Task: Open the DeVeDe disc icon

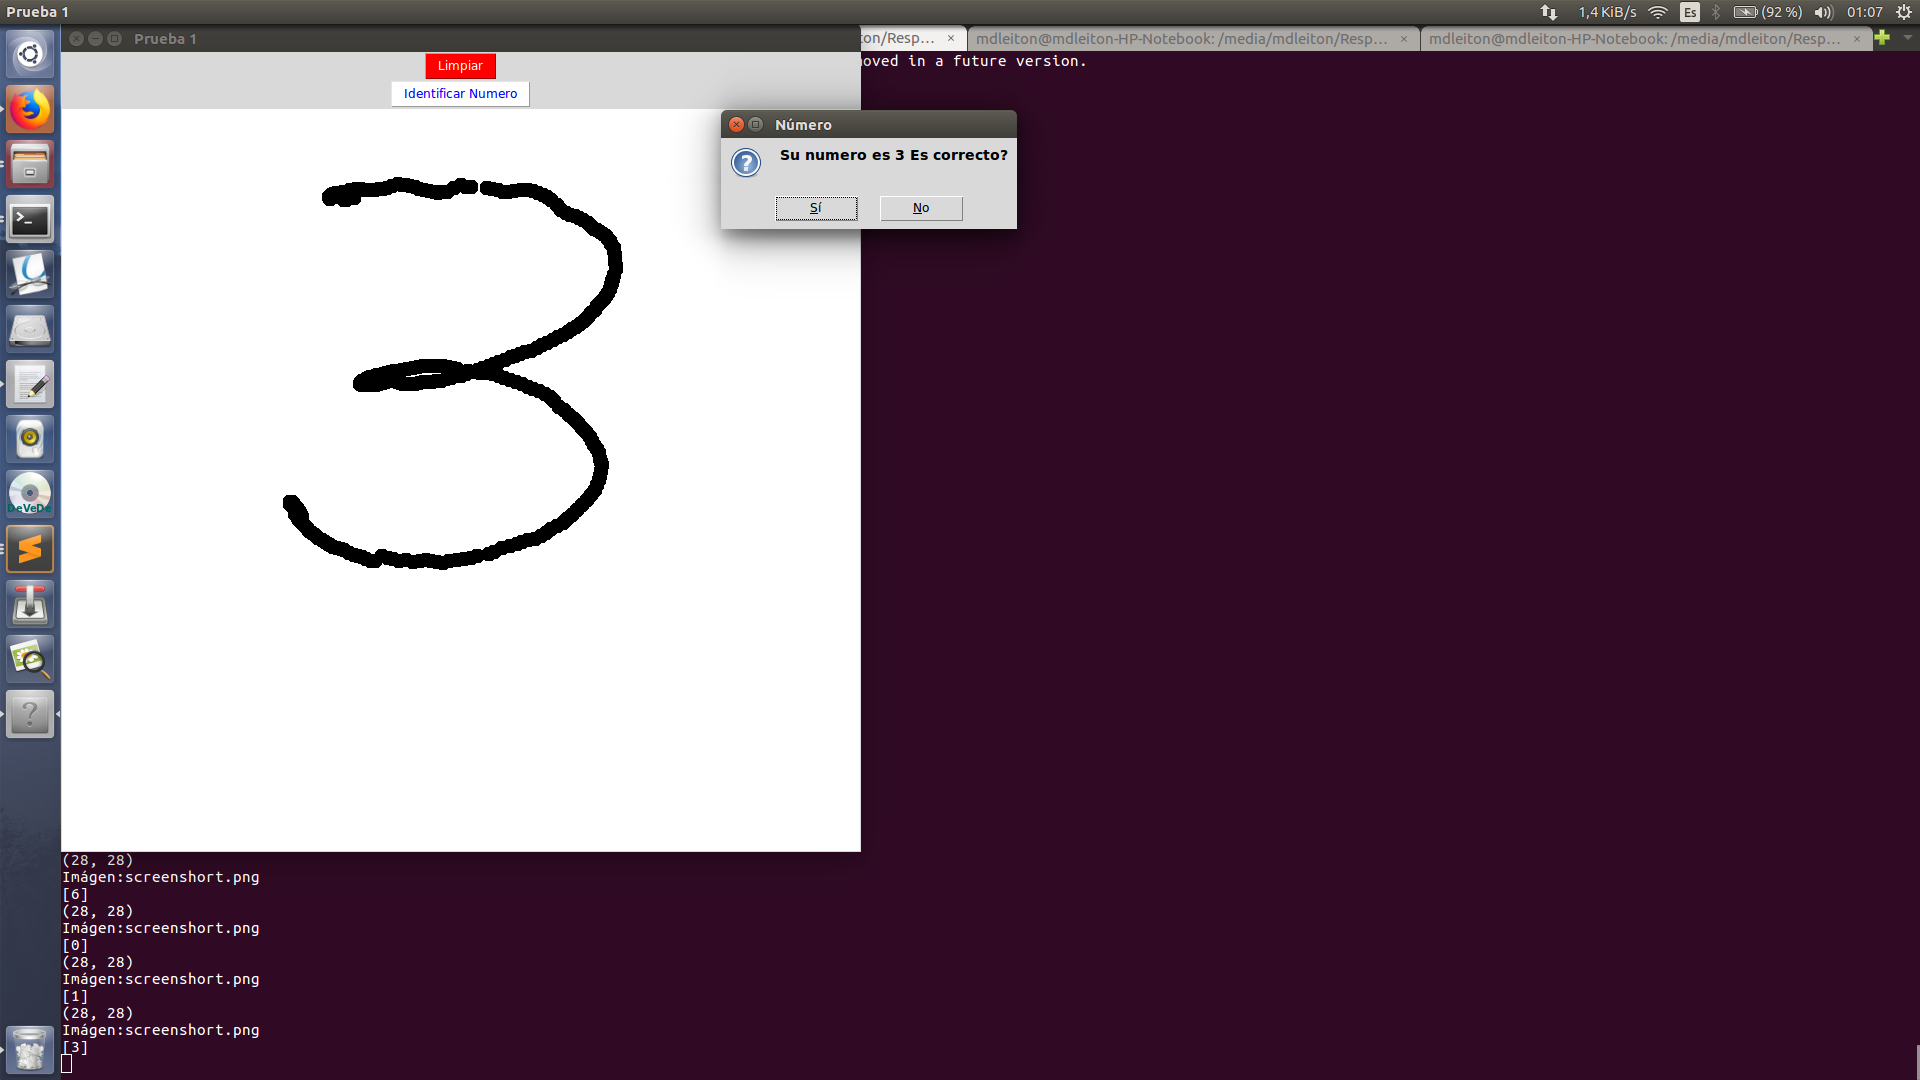Action: pos(30,494)
